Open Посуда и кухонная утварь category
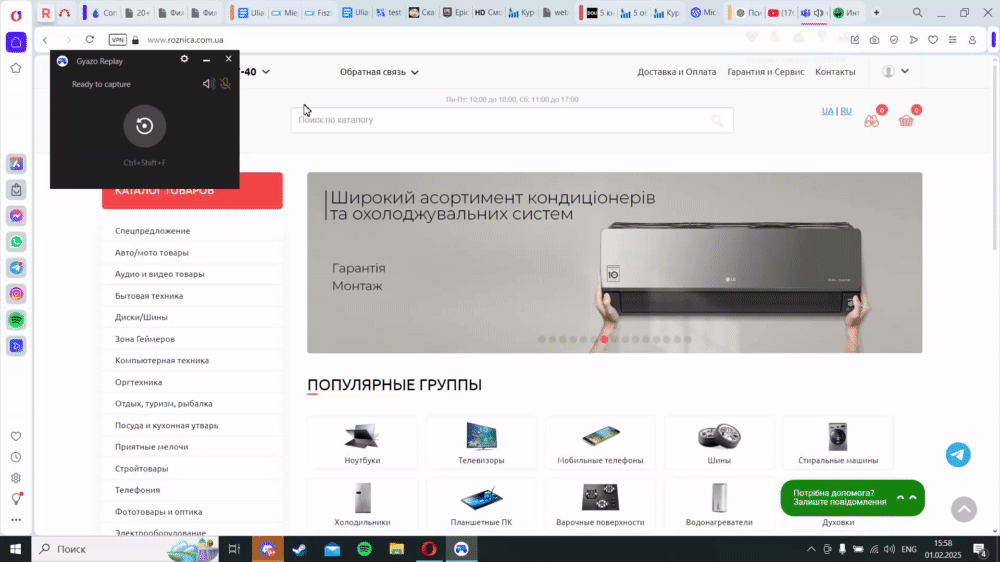This screenshot has width=1000, height=562. [x=166, y=425]
